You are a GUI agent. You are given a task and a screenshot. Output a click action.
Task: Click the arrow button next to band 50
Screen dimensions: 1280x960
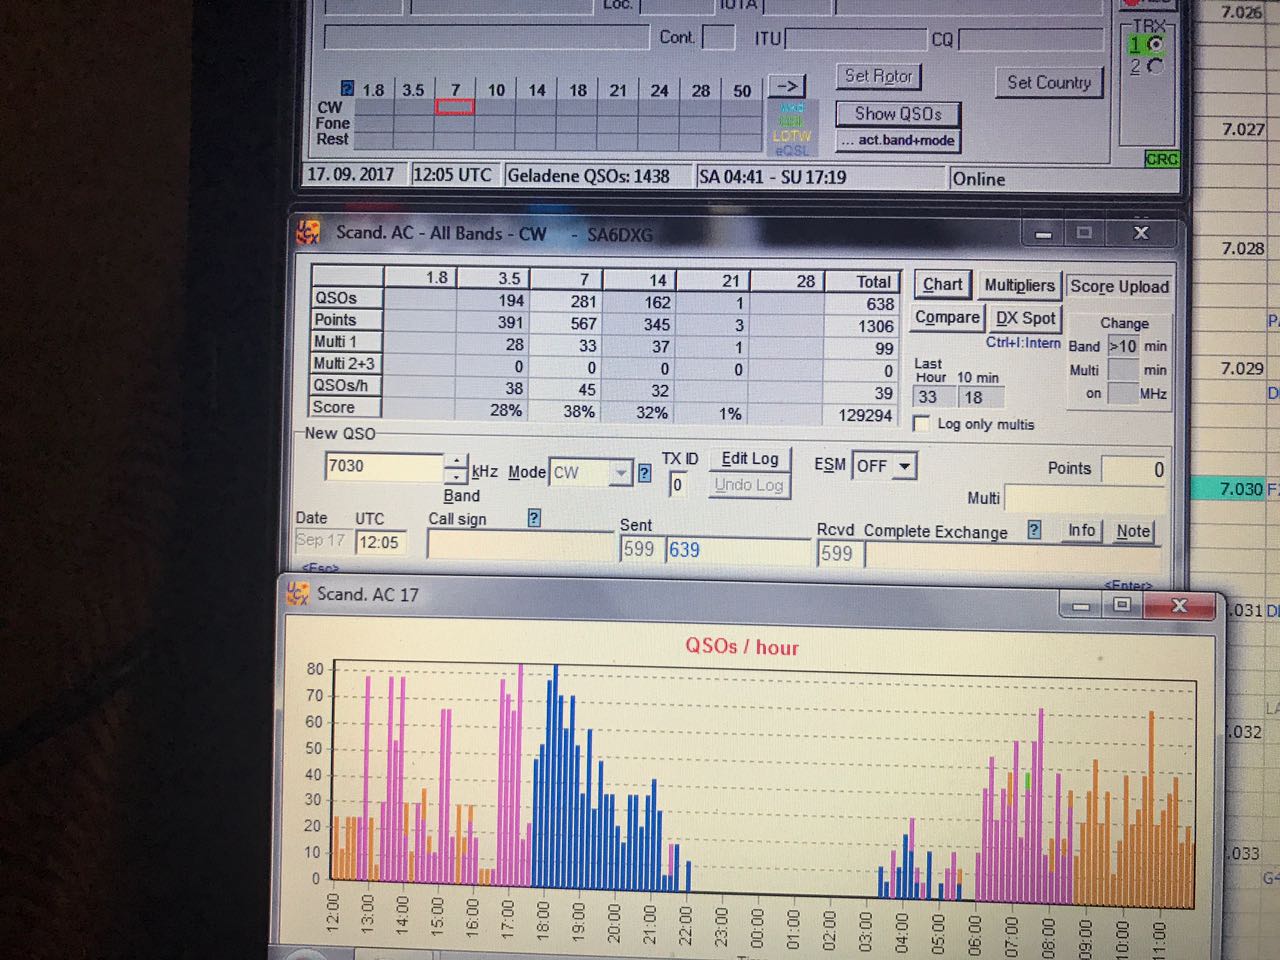[788, 86]
